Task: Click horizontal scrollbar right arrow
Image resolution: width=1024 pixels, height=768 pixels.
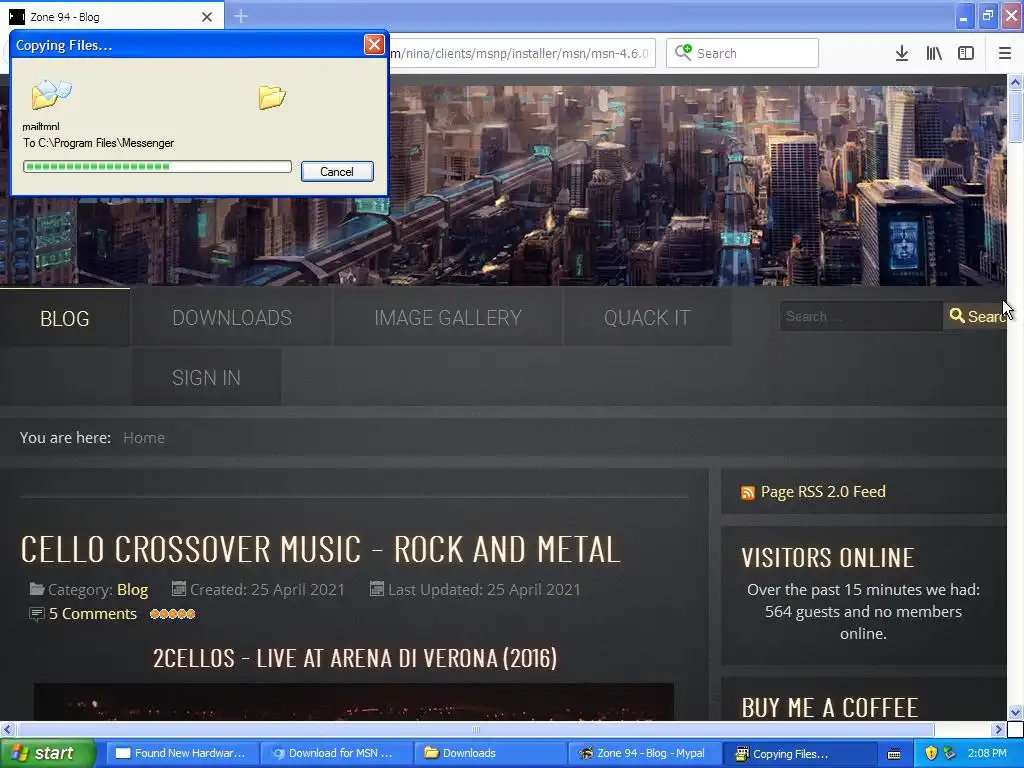Action: pyautogui.click(x=998, y=729)
